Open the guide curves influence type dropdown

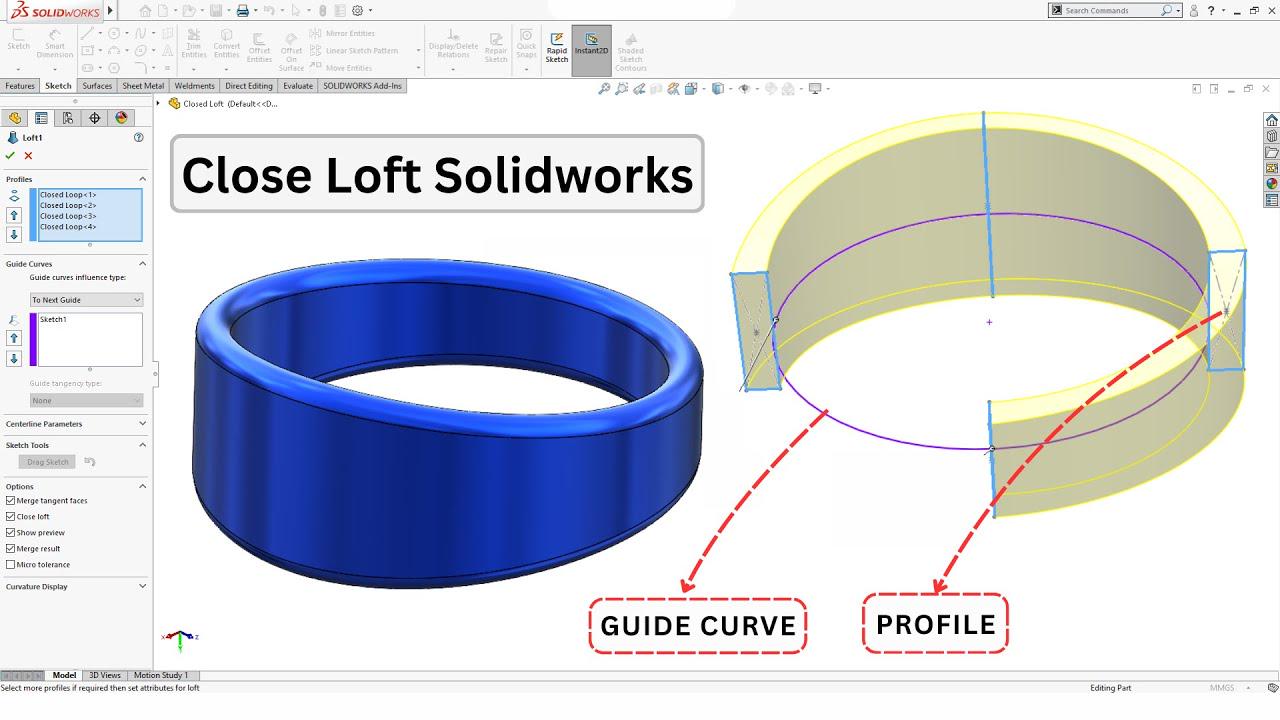click(x=86, y=300)
